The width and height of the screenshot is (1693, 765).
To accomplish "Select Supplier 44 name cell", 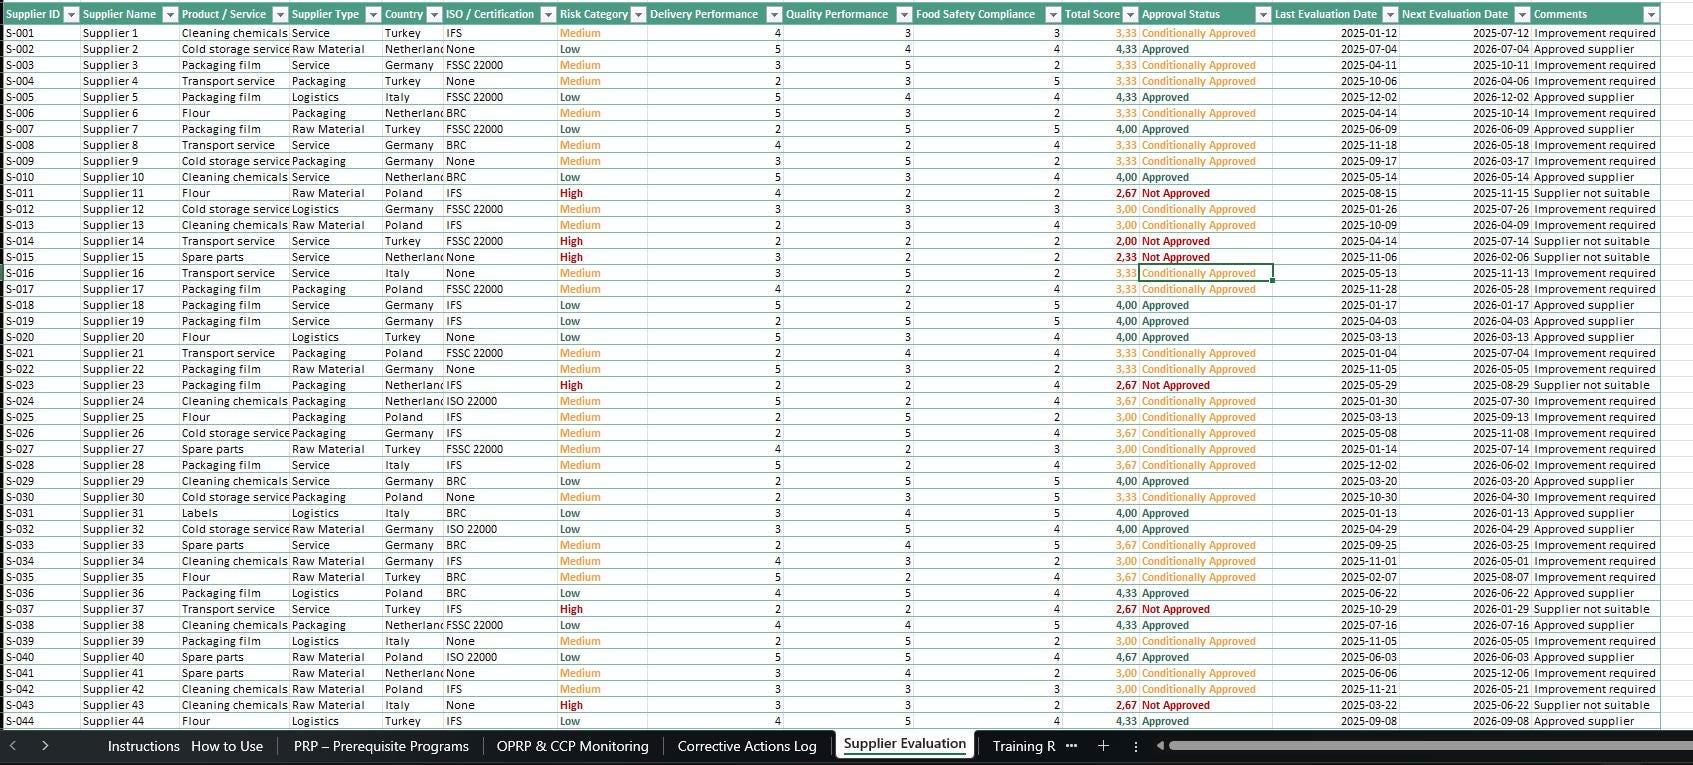I will coord(128,721).
